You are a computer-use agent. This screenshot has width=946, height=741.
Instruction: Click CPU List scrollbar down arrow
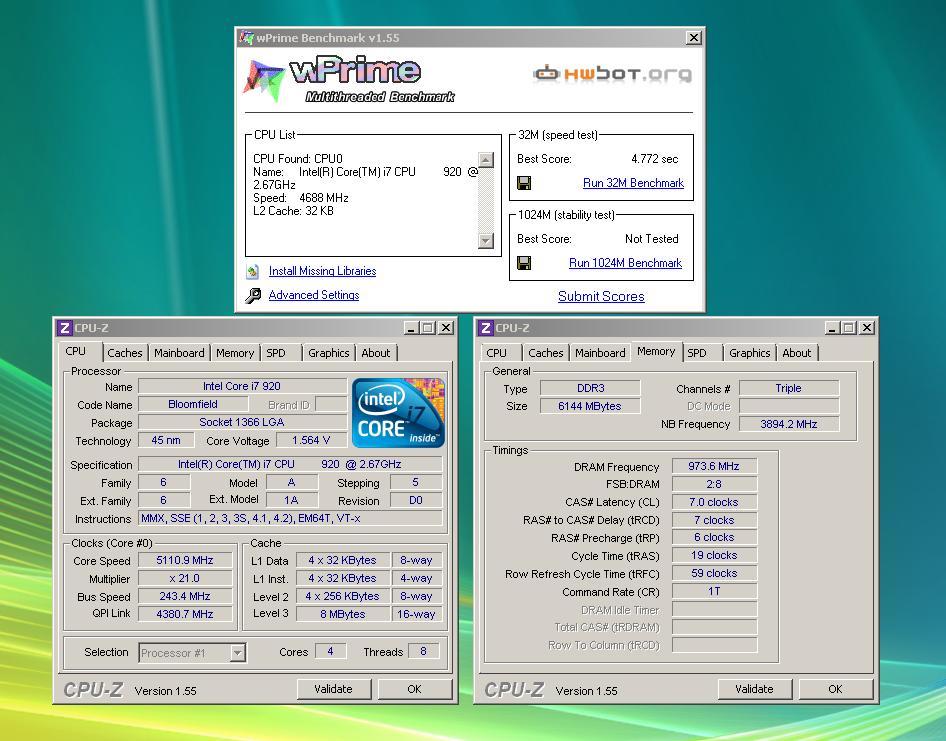coord(486,241)
